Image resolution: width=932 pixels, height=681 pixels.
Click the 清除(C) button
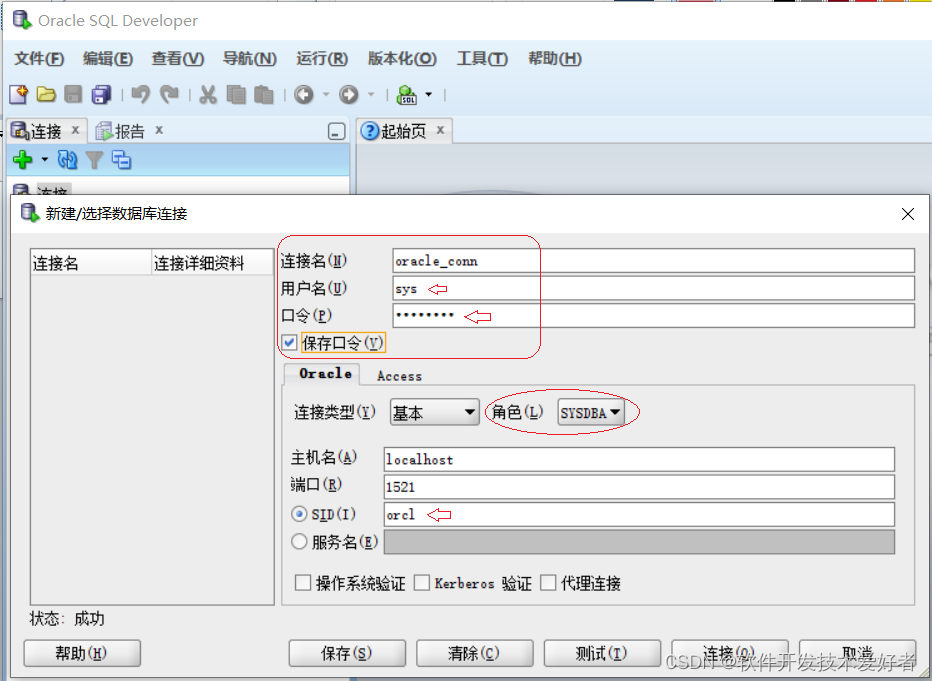(474, 654)
